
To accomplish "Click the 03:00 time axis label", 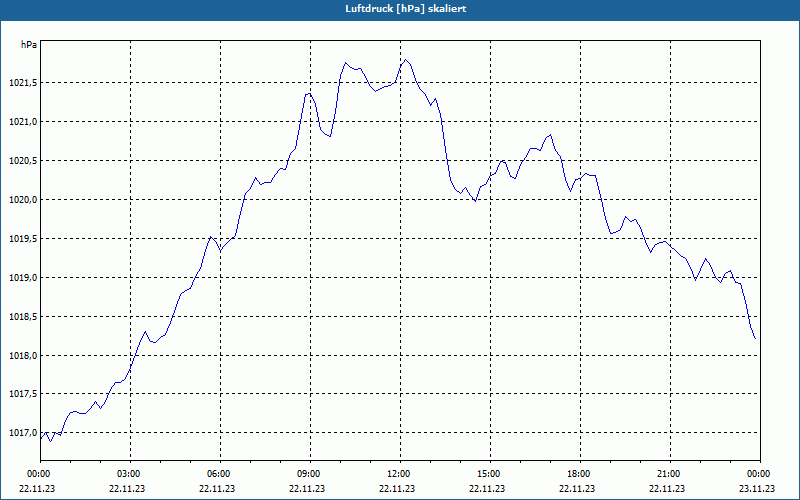I will (x=131, y=474).
